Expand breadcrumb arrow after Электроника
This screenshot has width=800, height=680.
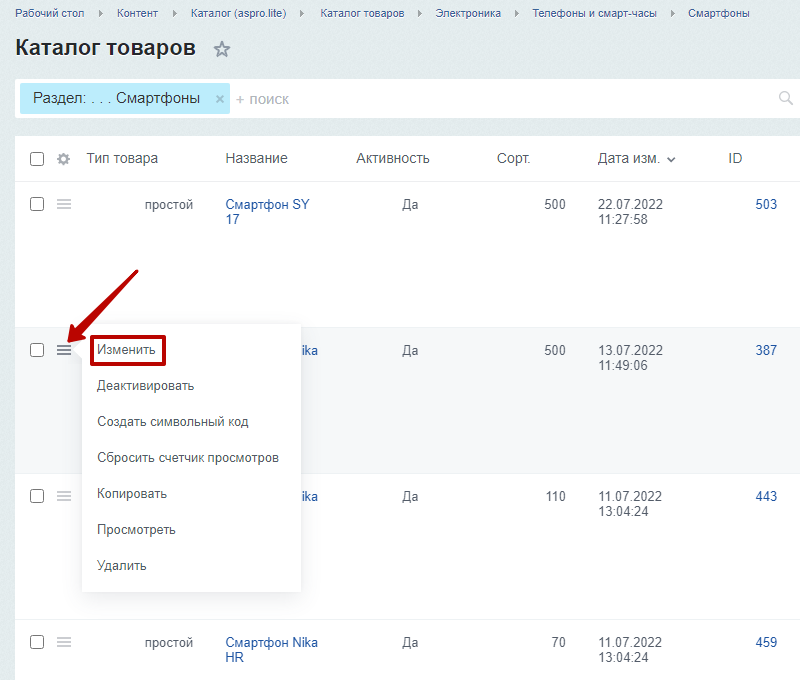(516, 13)
